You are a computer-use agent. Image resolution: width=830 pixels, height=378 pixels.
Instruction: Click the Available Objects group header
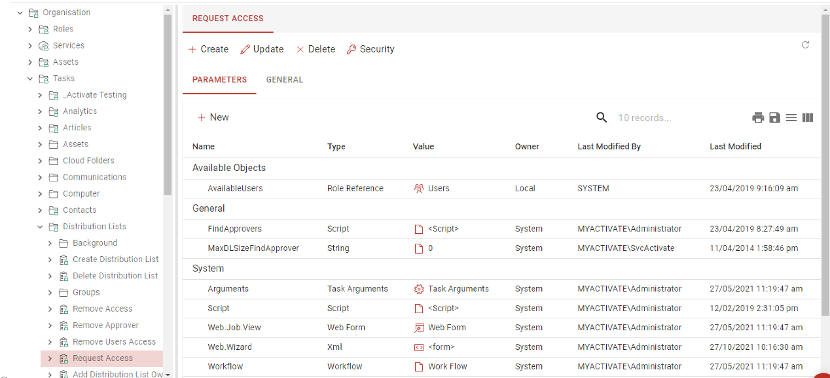pos(229,168)
